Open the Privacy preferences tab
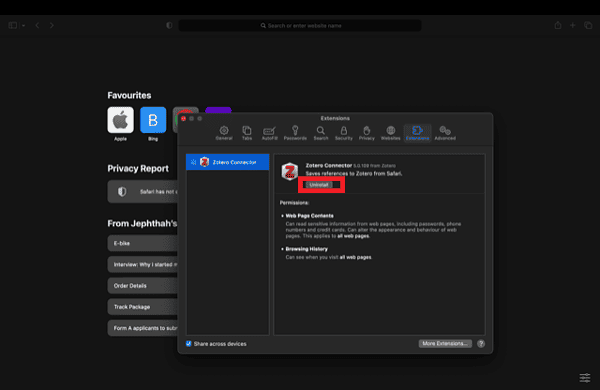 point(367,133)
